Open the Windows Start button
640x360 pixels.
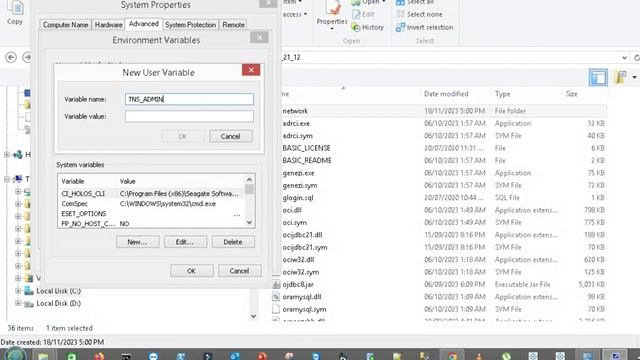pos(16,354)
